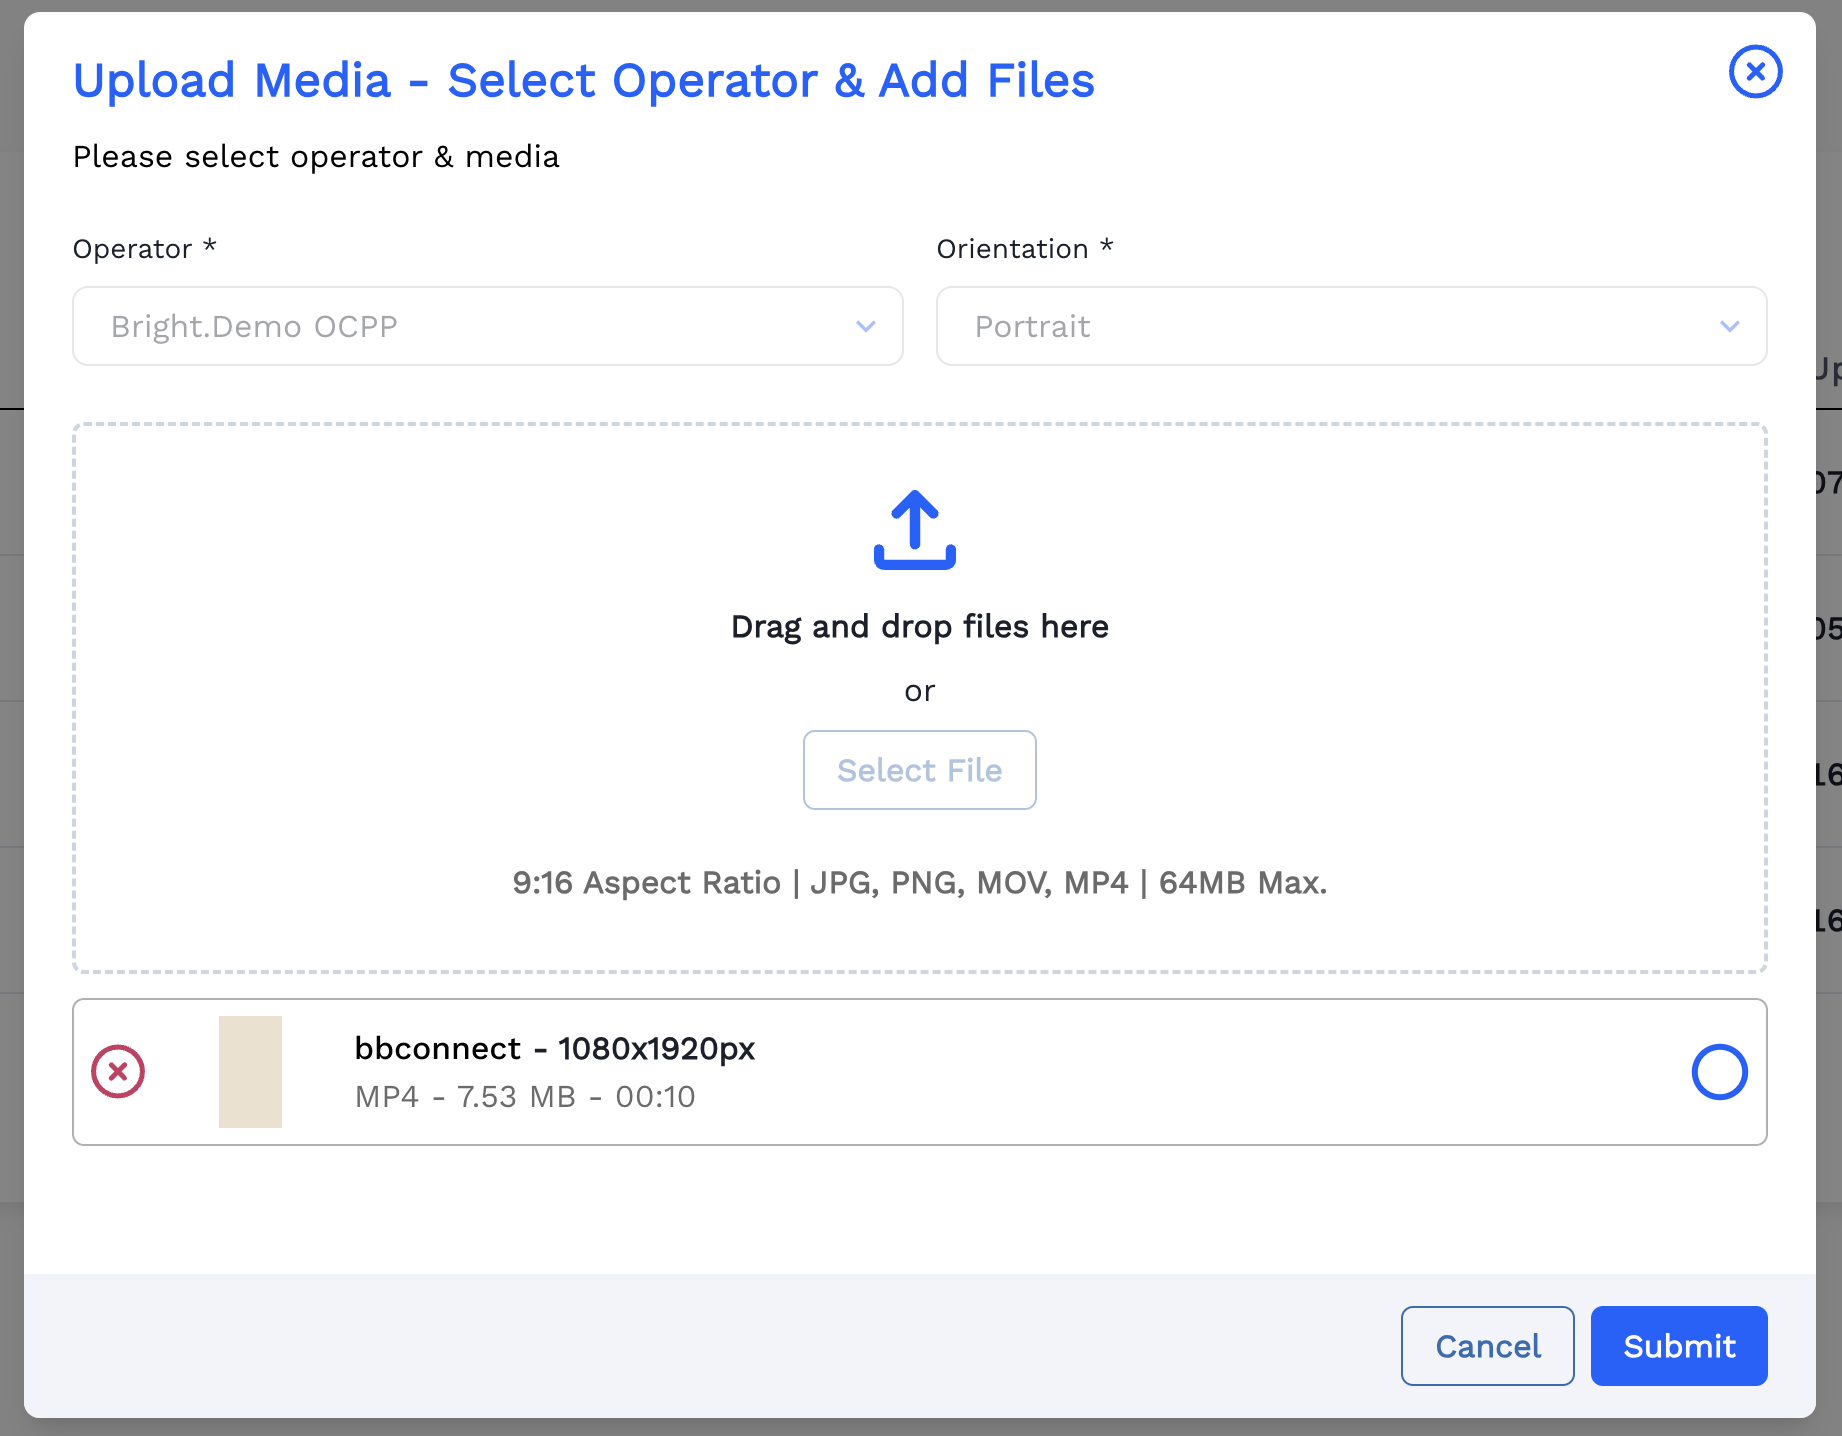
Task: Close the Upload Media dialog
Action: [x=1755, y=72]
